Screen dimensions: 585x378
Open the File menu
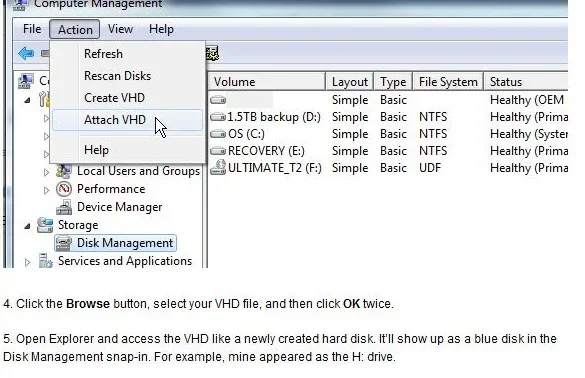pos(32,29)
